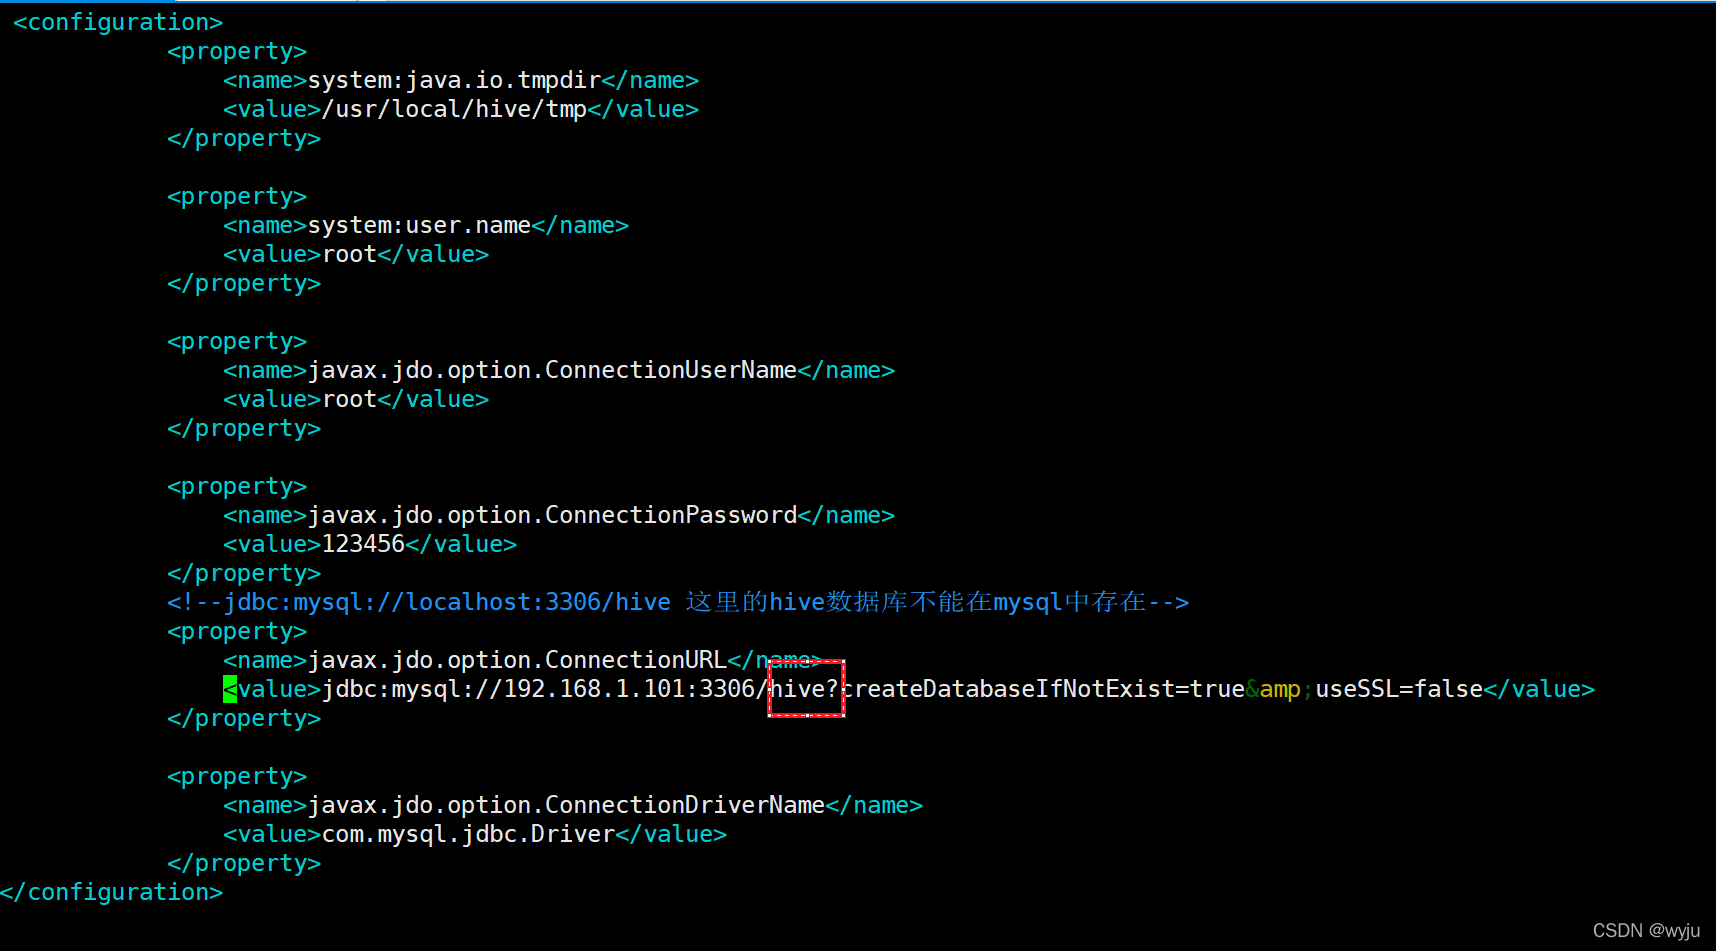Image resolution: width=1716 pixels, height=951 pixels.
Task: Click the useSSL=false parameter text
Action: coord(1398,689)
